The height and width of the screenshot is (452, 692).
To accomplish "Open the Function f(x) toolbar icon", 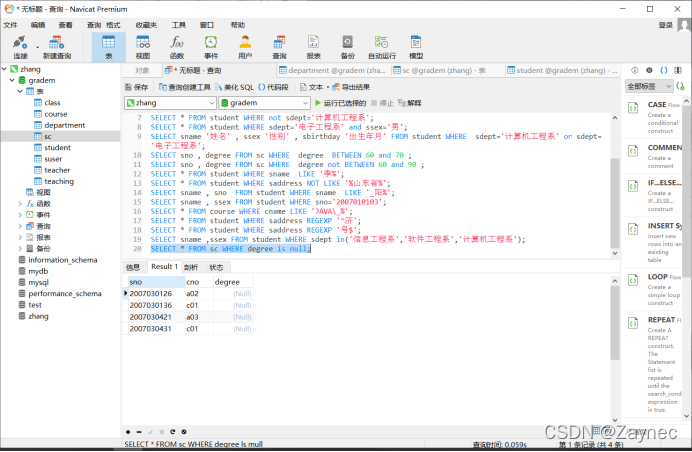I will 177,47.
